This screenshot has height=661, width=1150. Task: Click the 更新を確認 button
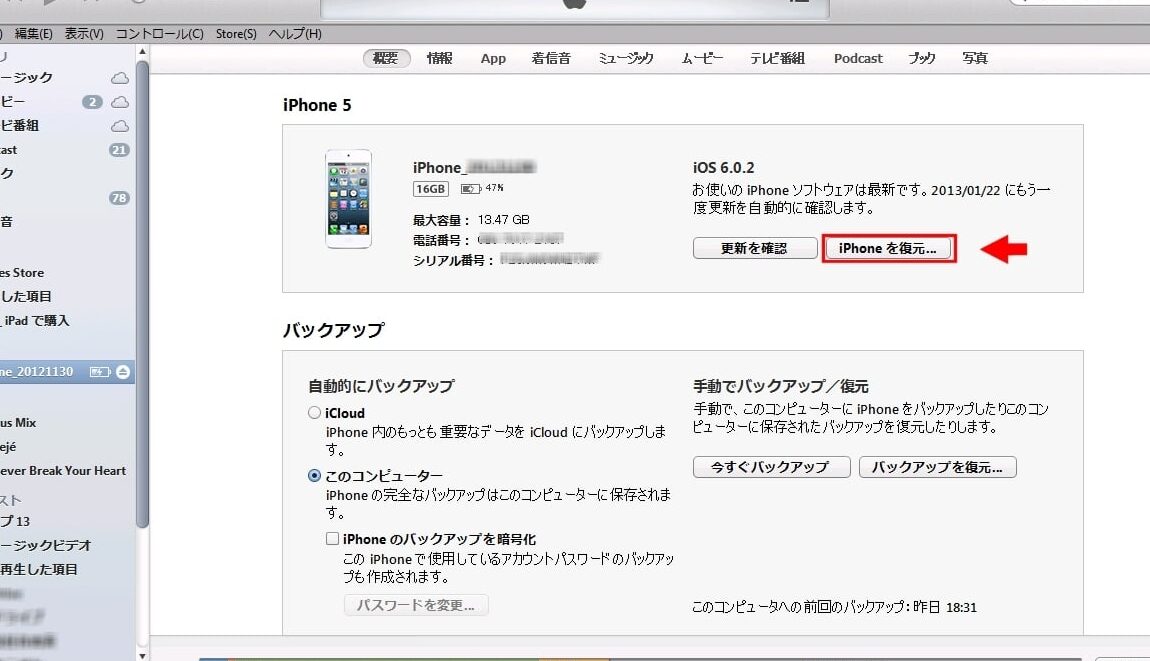pyautogui.click(x=755, y=249)
